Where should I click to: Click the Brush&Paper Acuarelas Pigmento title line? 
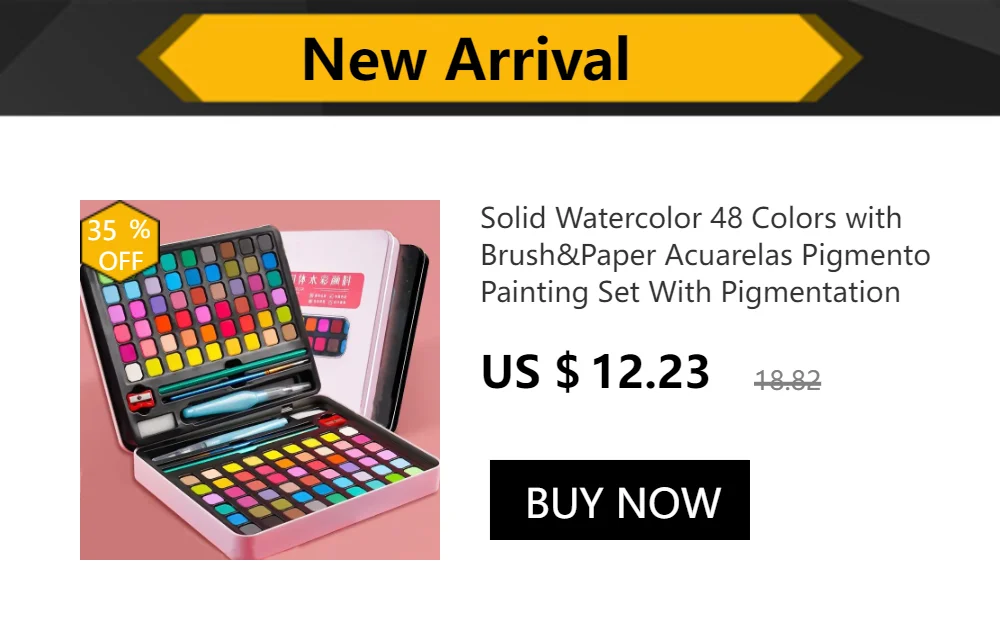(705, 255)
